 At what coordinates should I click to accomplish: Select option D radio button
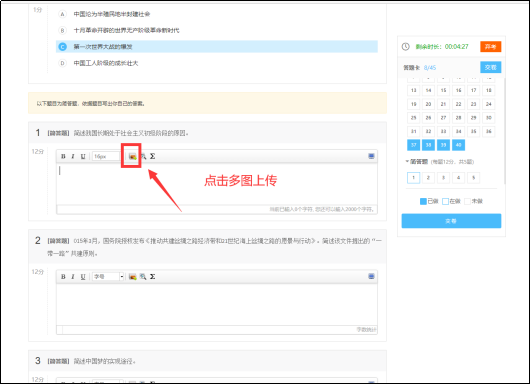click(x=62, y=63)
